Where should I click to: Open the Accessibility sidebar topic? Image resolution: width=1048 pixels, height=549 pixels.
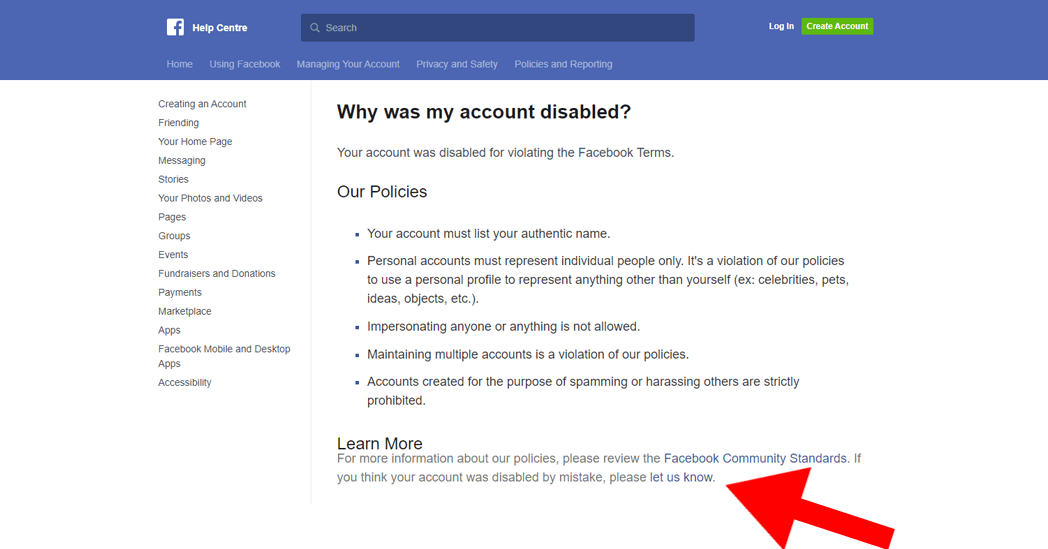tap(185, 383)
